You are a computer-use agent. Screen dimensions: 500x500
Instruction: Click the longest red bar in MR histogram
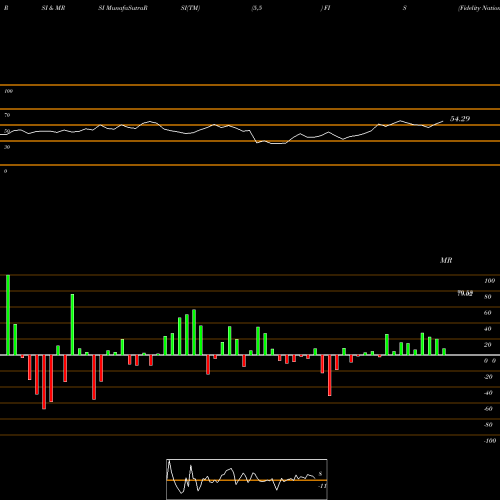coord(44,382)
